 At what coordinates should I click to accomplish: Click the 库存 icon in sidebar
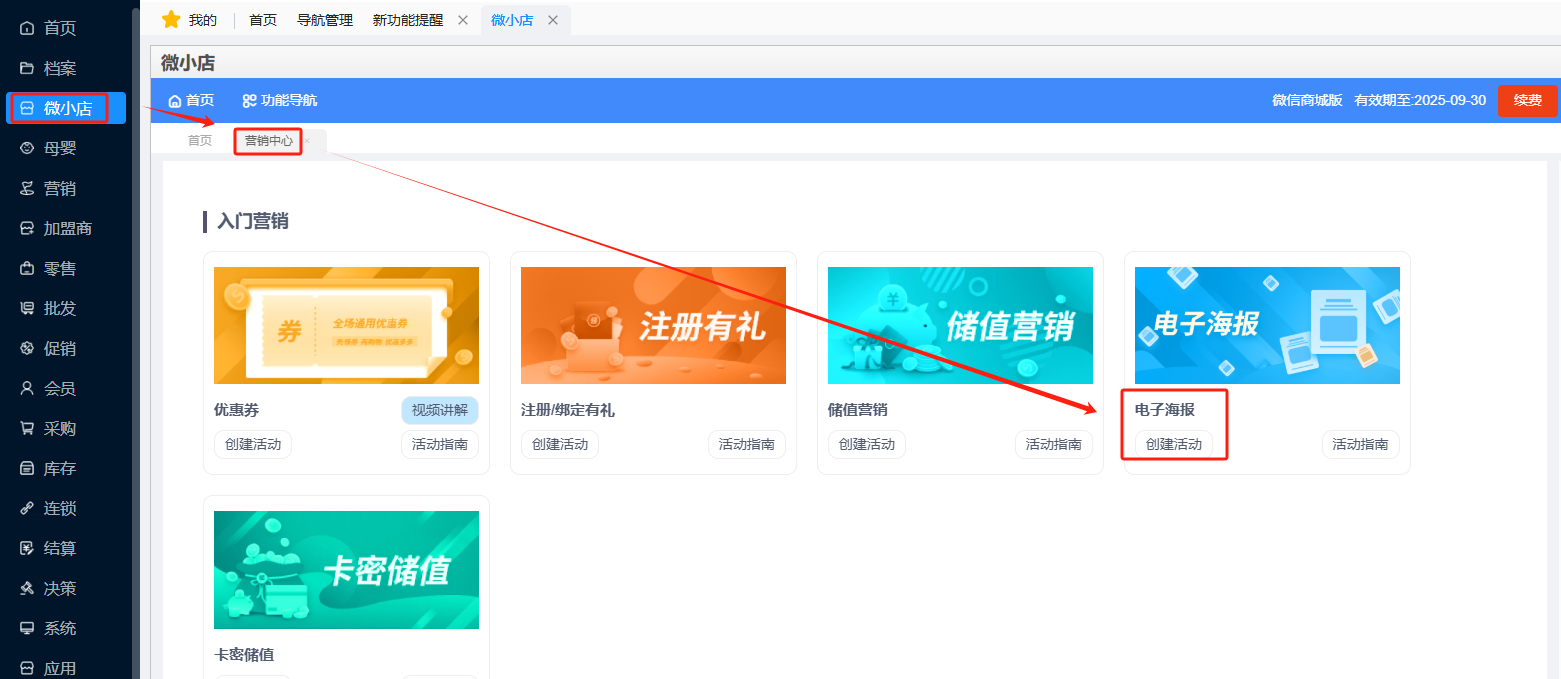[27, 468]
